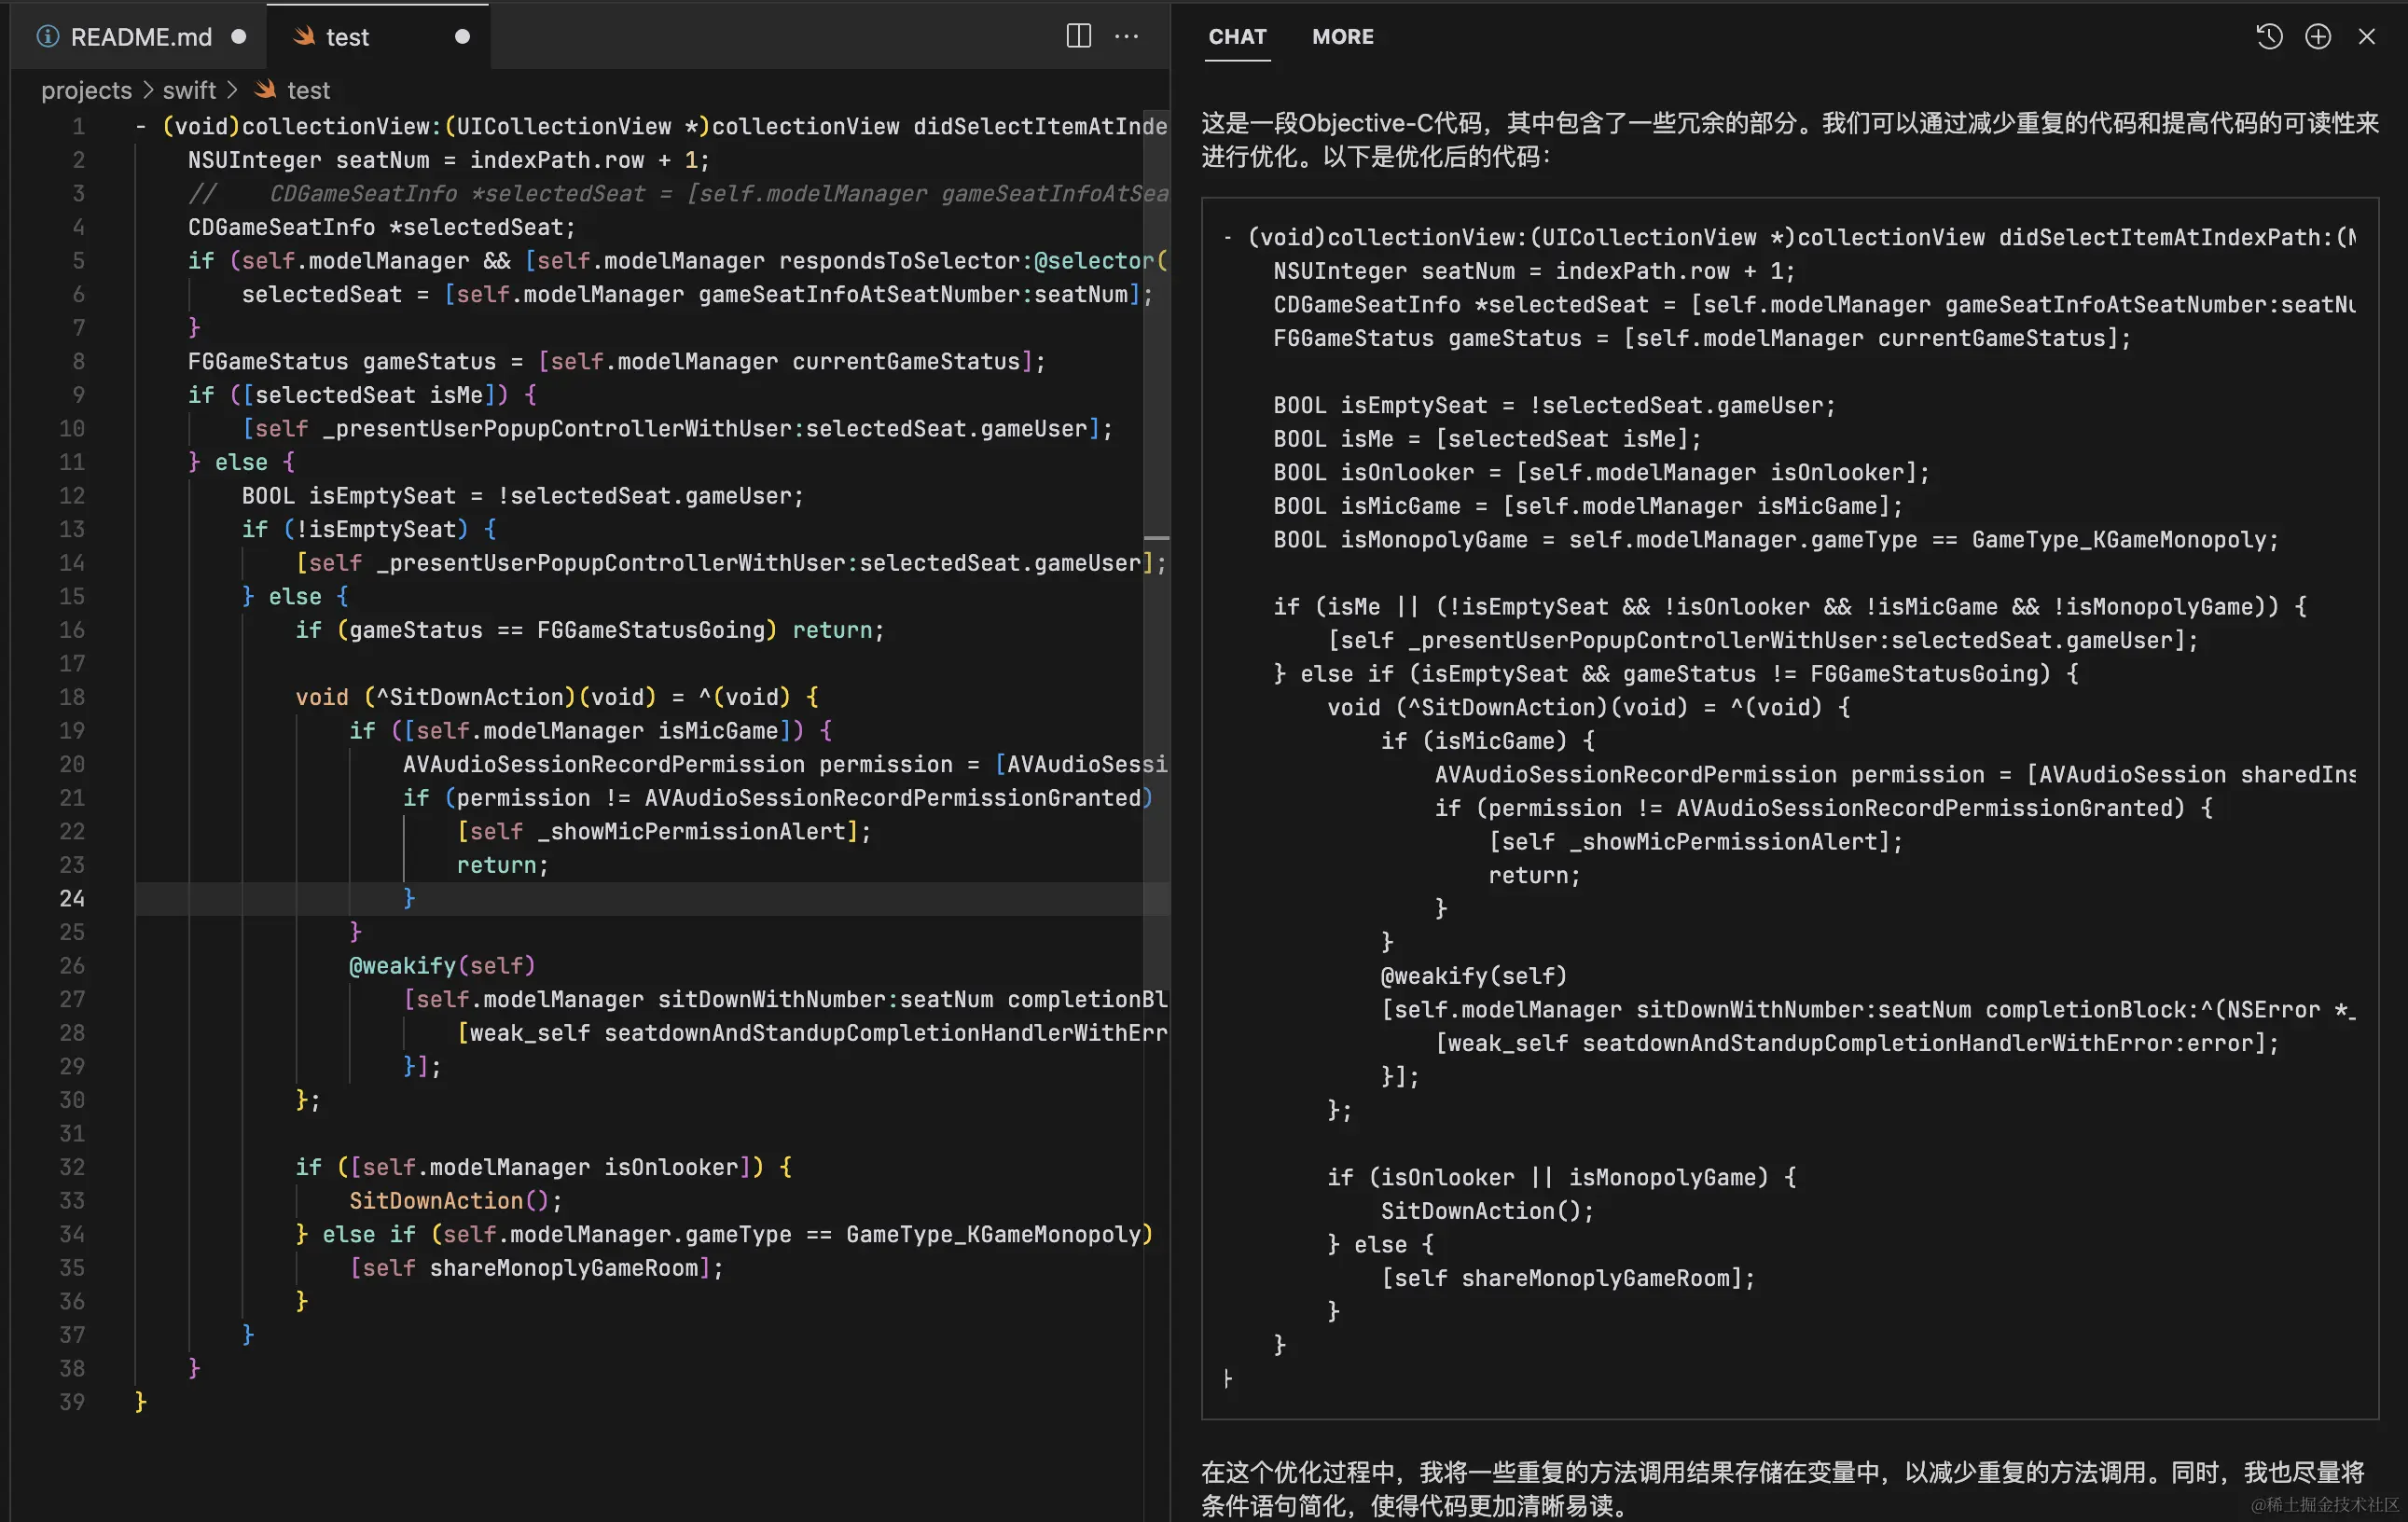
Task: Click Swift bird icon in breadcrumb
Action: pos(265,90)
